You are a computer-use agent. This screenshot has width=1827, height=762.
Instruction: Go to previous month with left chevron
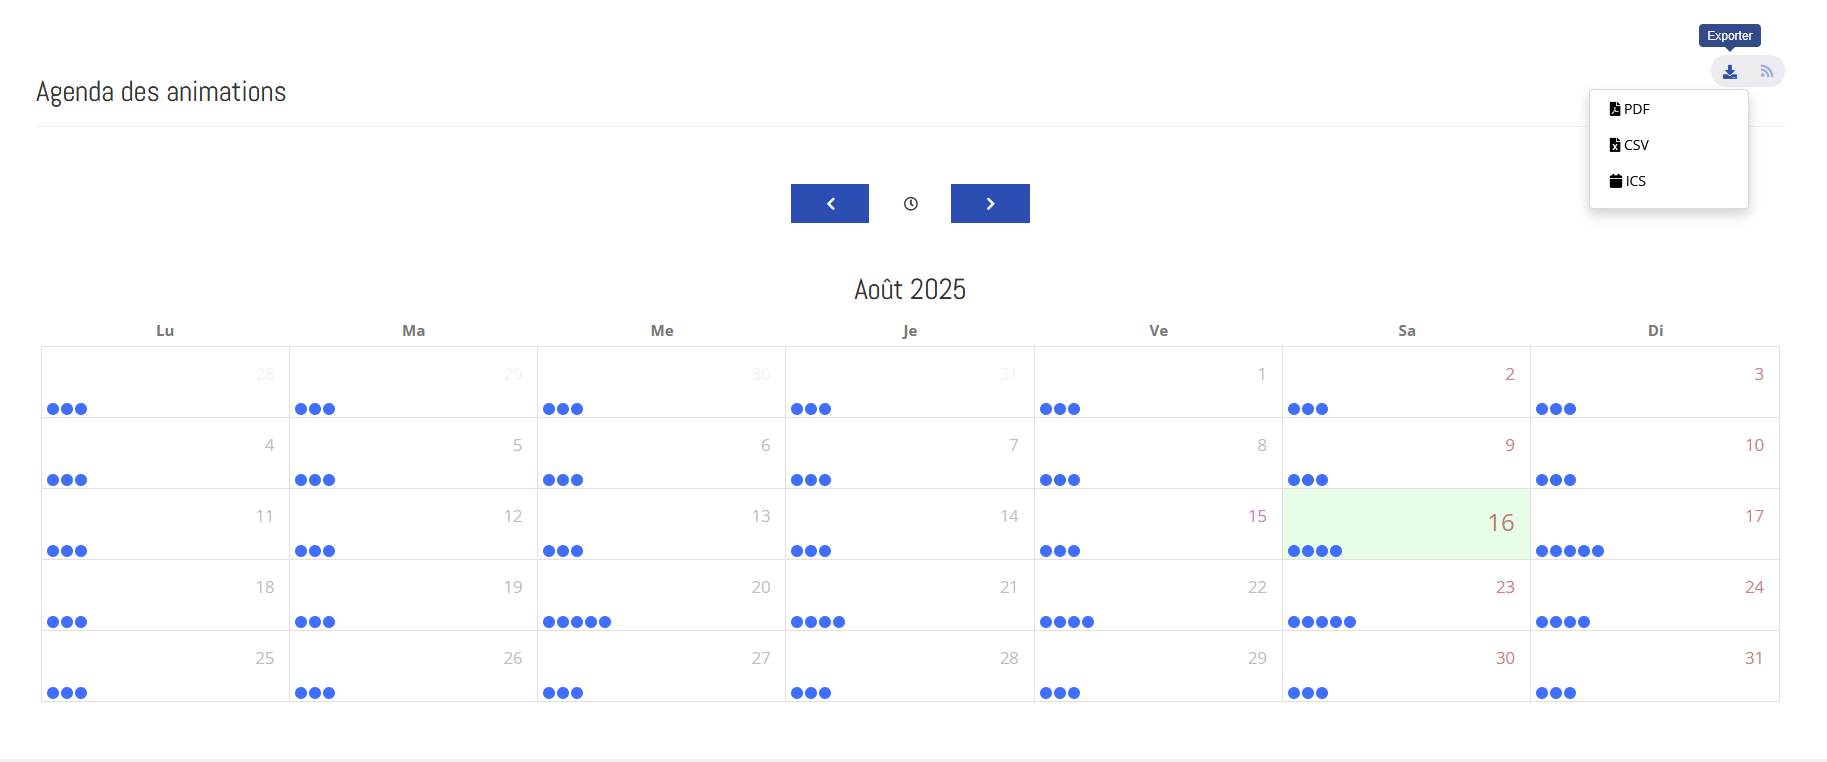[x=830, y=204]
